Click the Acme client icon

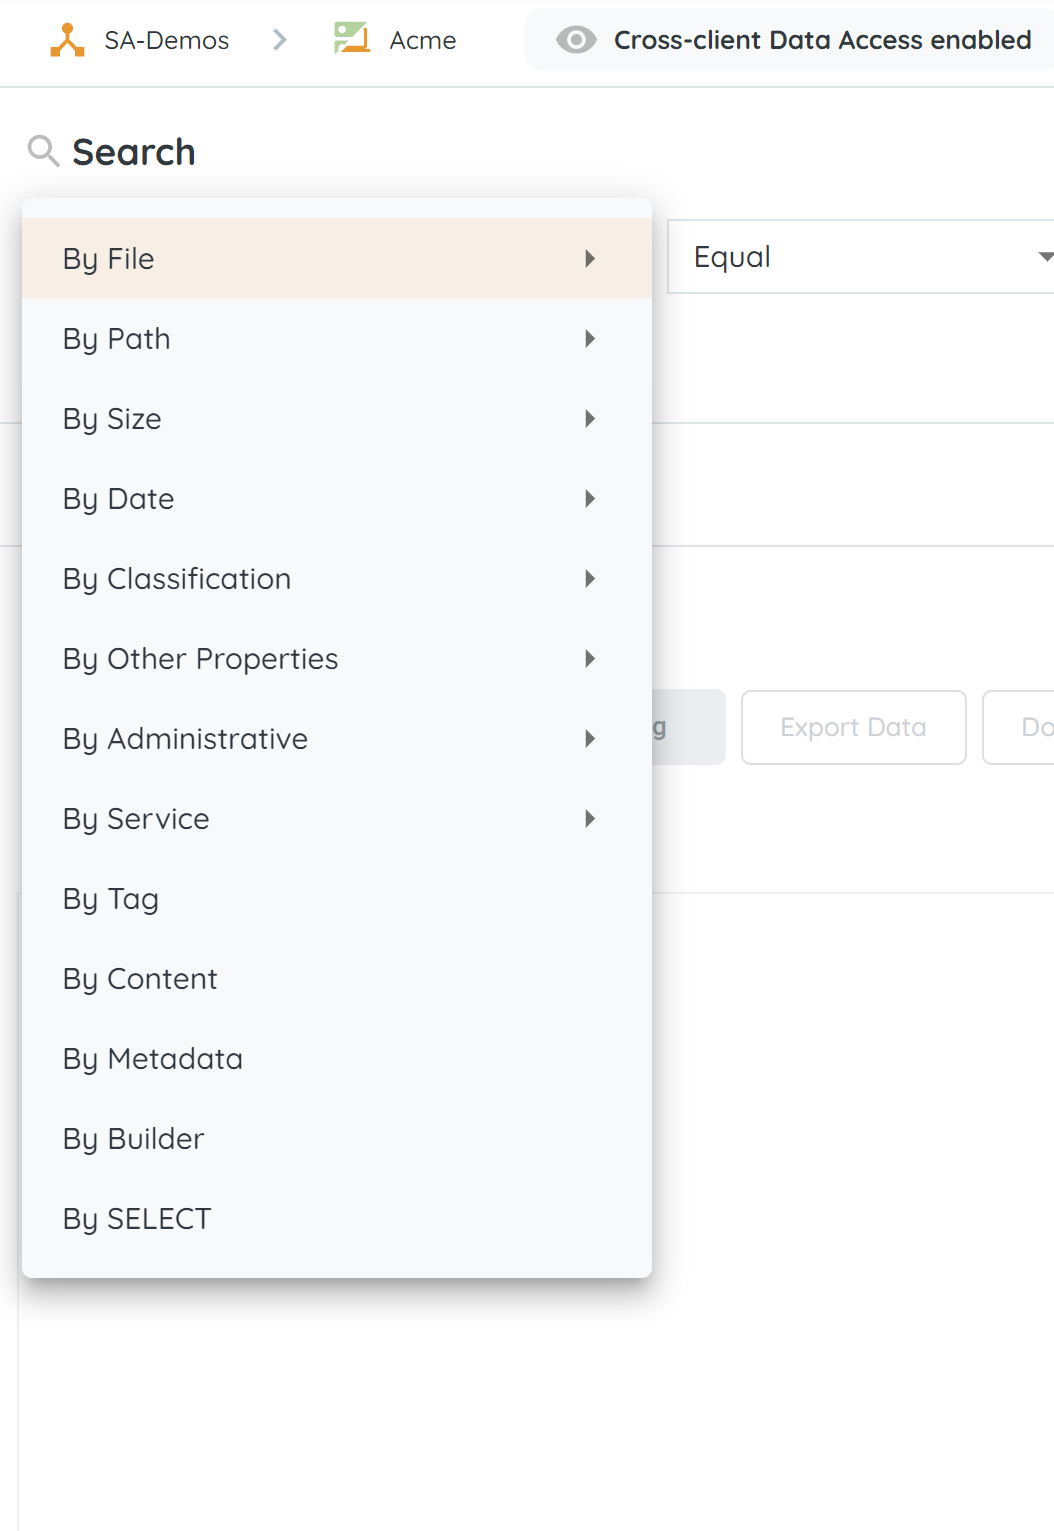pyautogui.click(x=352, y=39)
